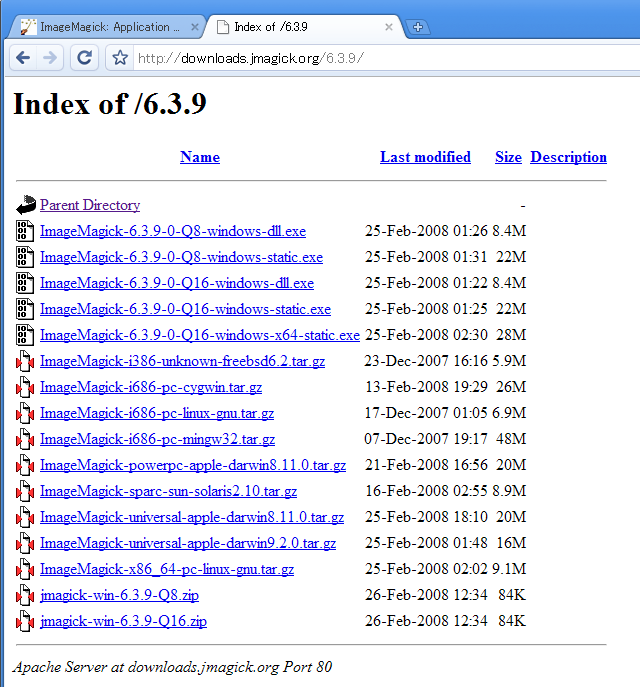
Task: Sort listing by Last modified
Action: pos(425,157)
